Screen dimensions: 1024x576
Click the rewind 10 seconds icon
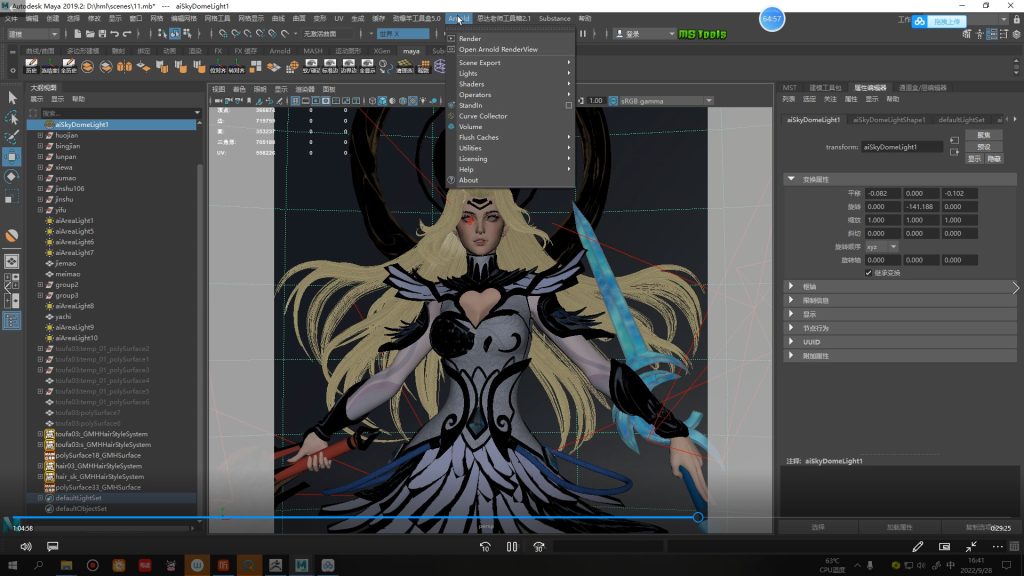(485, 547)
